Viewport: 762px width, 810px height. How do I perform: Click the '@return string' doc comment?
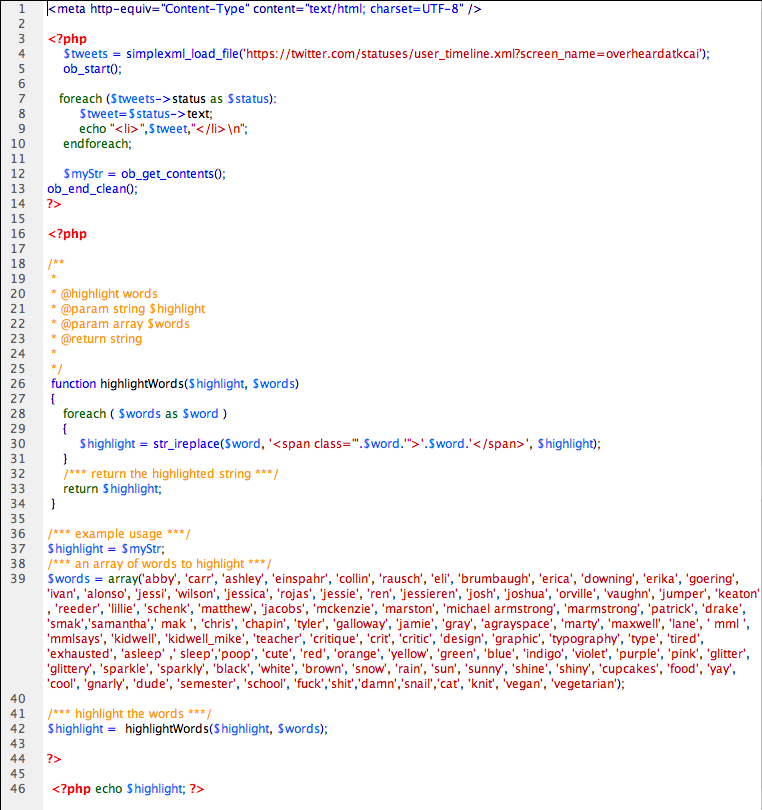click(101, 339)
